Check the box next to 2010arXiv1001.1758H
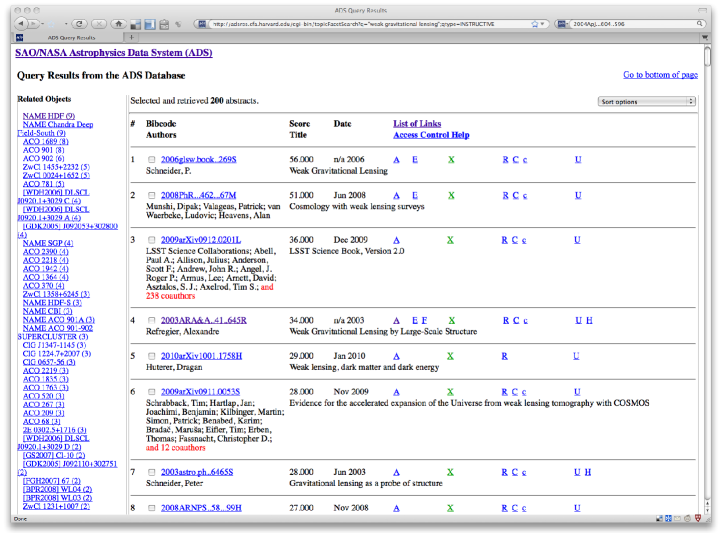The width and height of the screenshot is (727, 533). click(x=152, y=356)
